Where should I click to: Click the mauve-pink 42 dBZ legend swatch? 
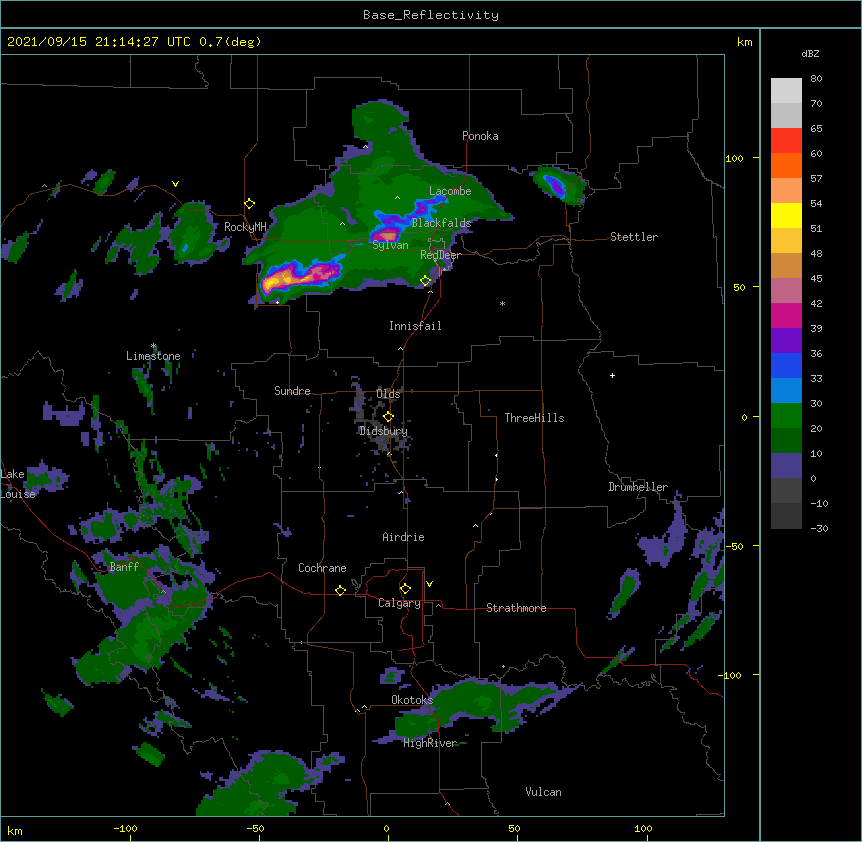(786, 291)
